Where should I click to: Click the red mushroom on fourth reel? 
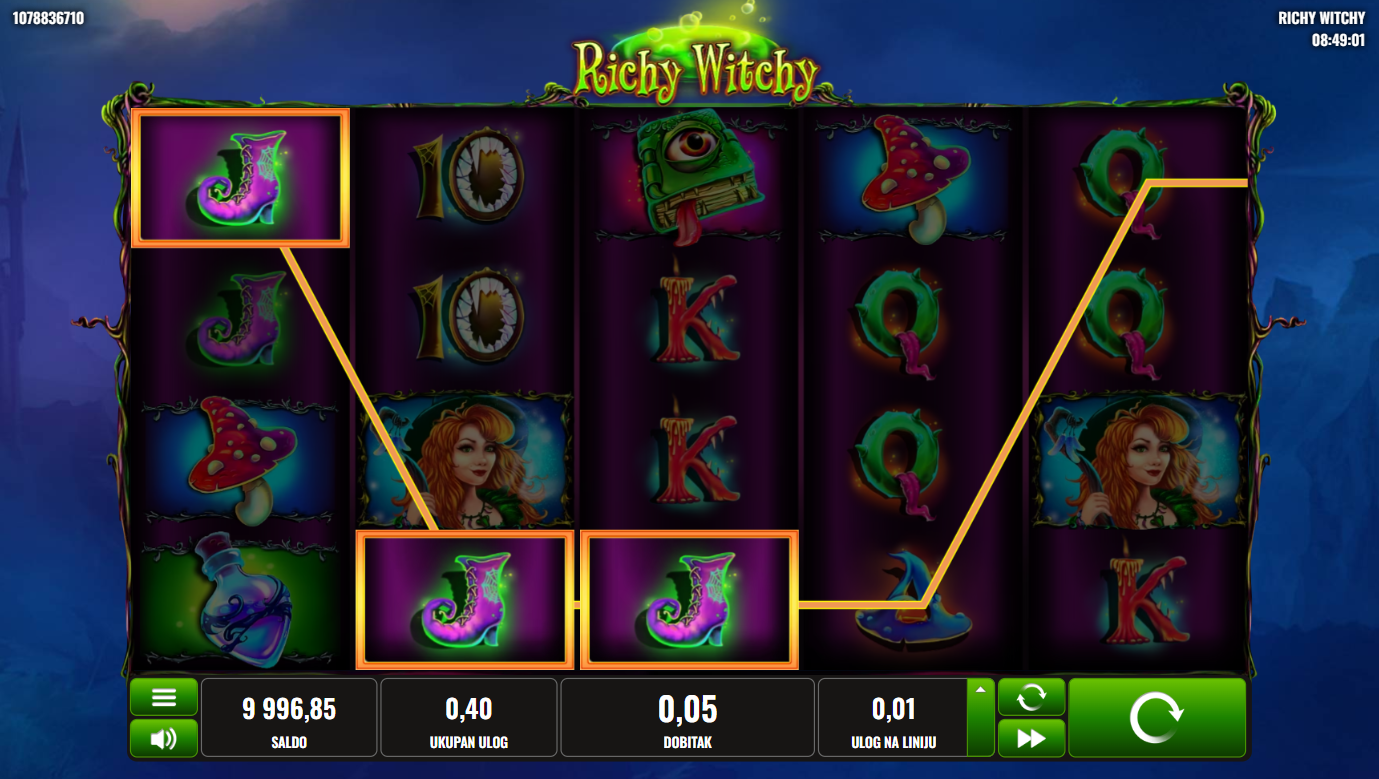pos(913,178)
